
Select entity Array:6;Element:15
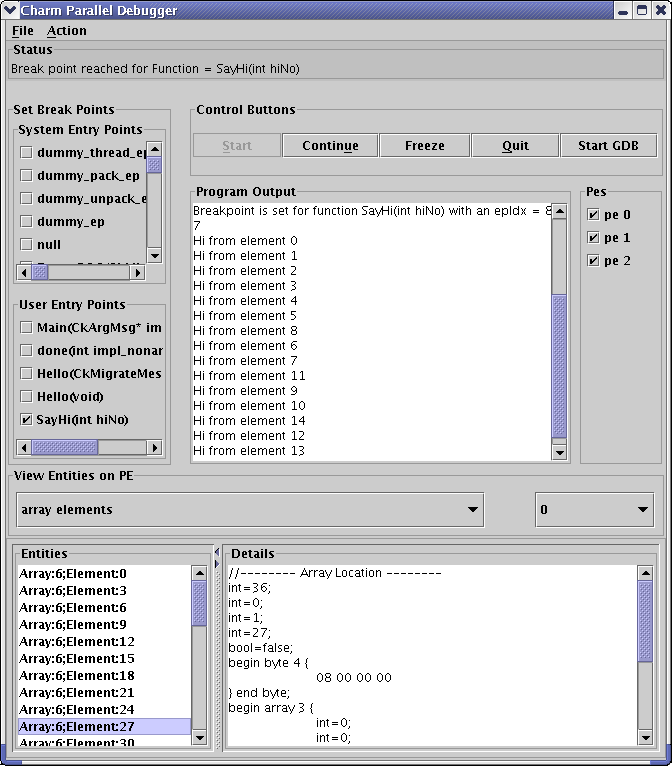105,659
